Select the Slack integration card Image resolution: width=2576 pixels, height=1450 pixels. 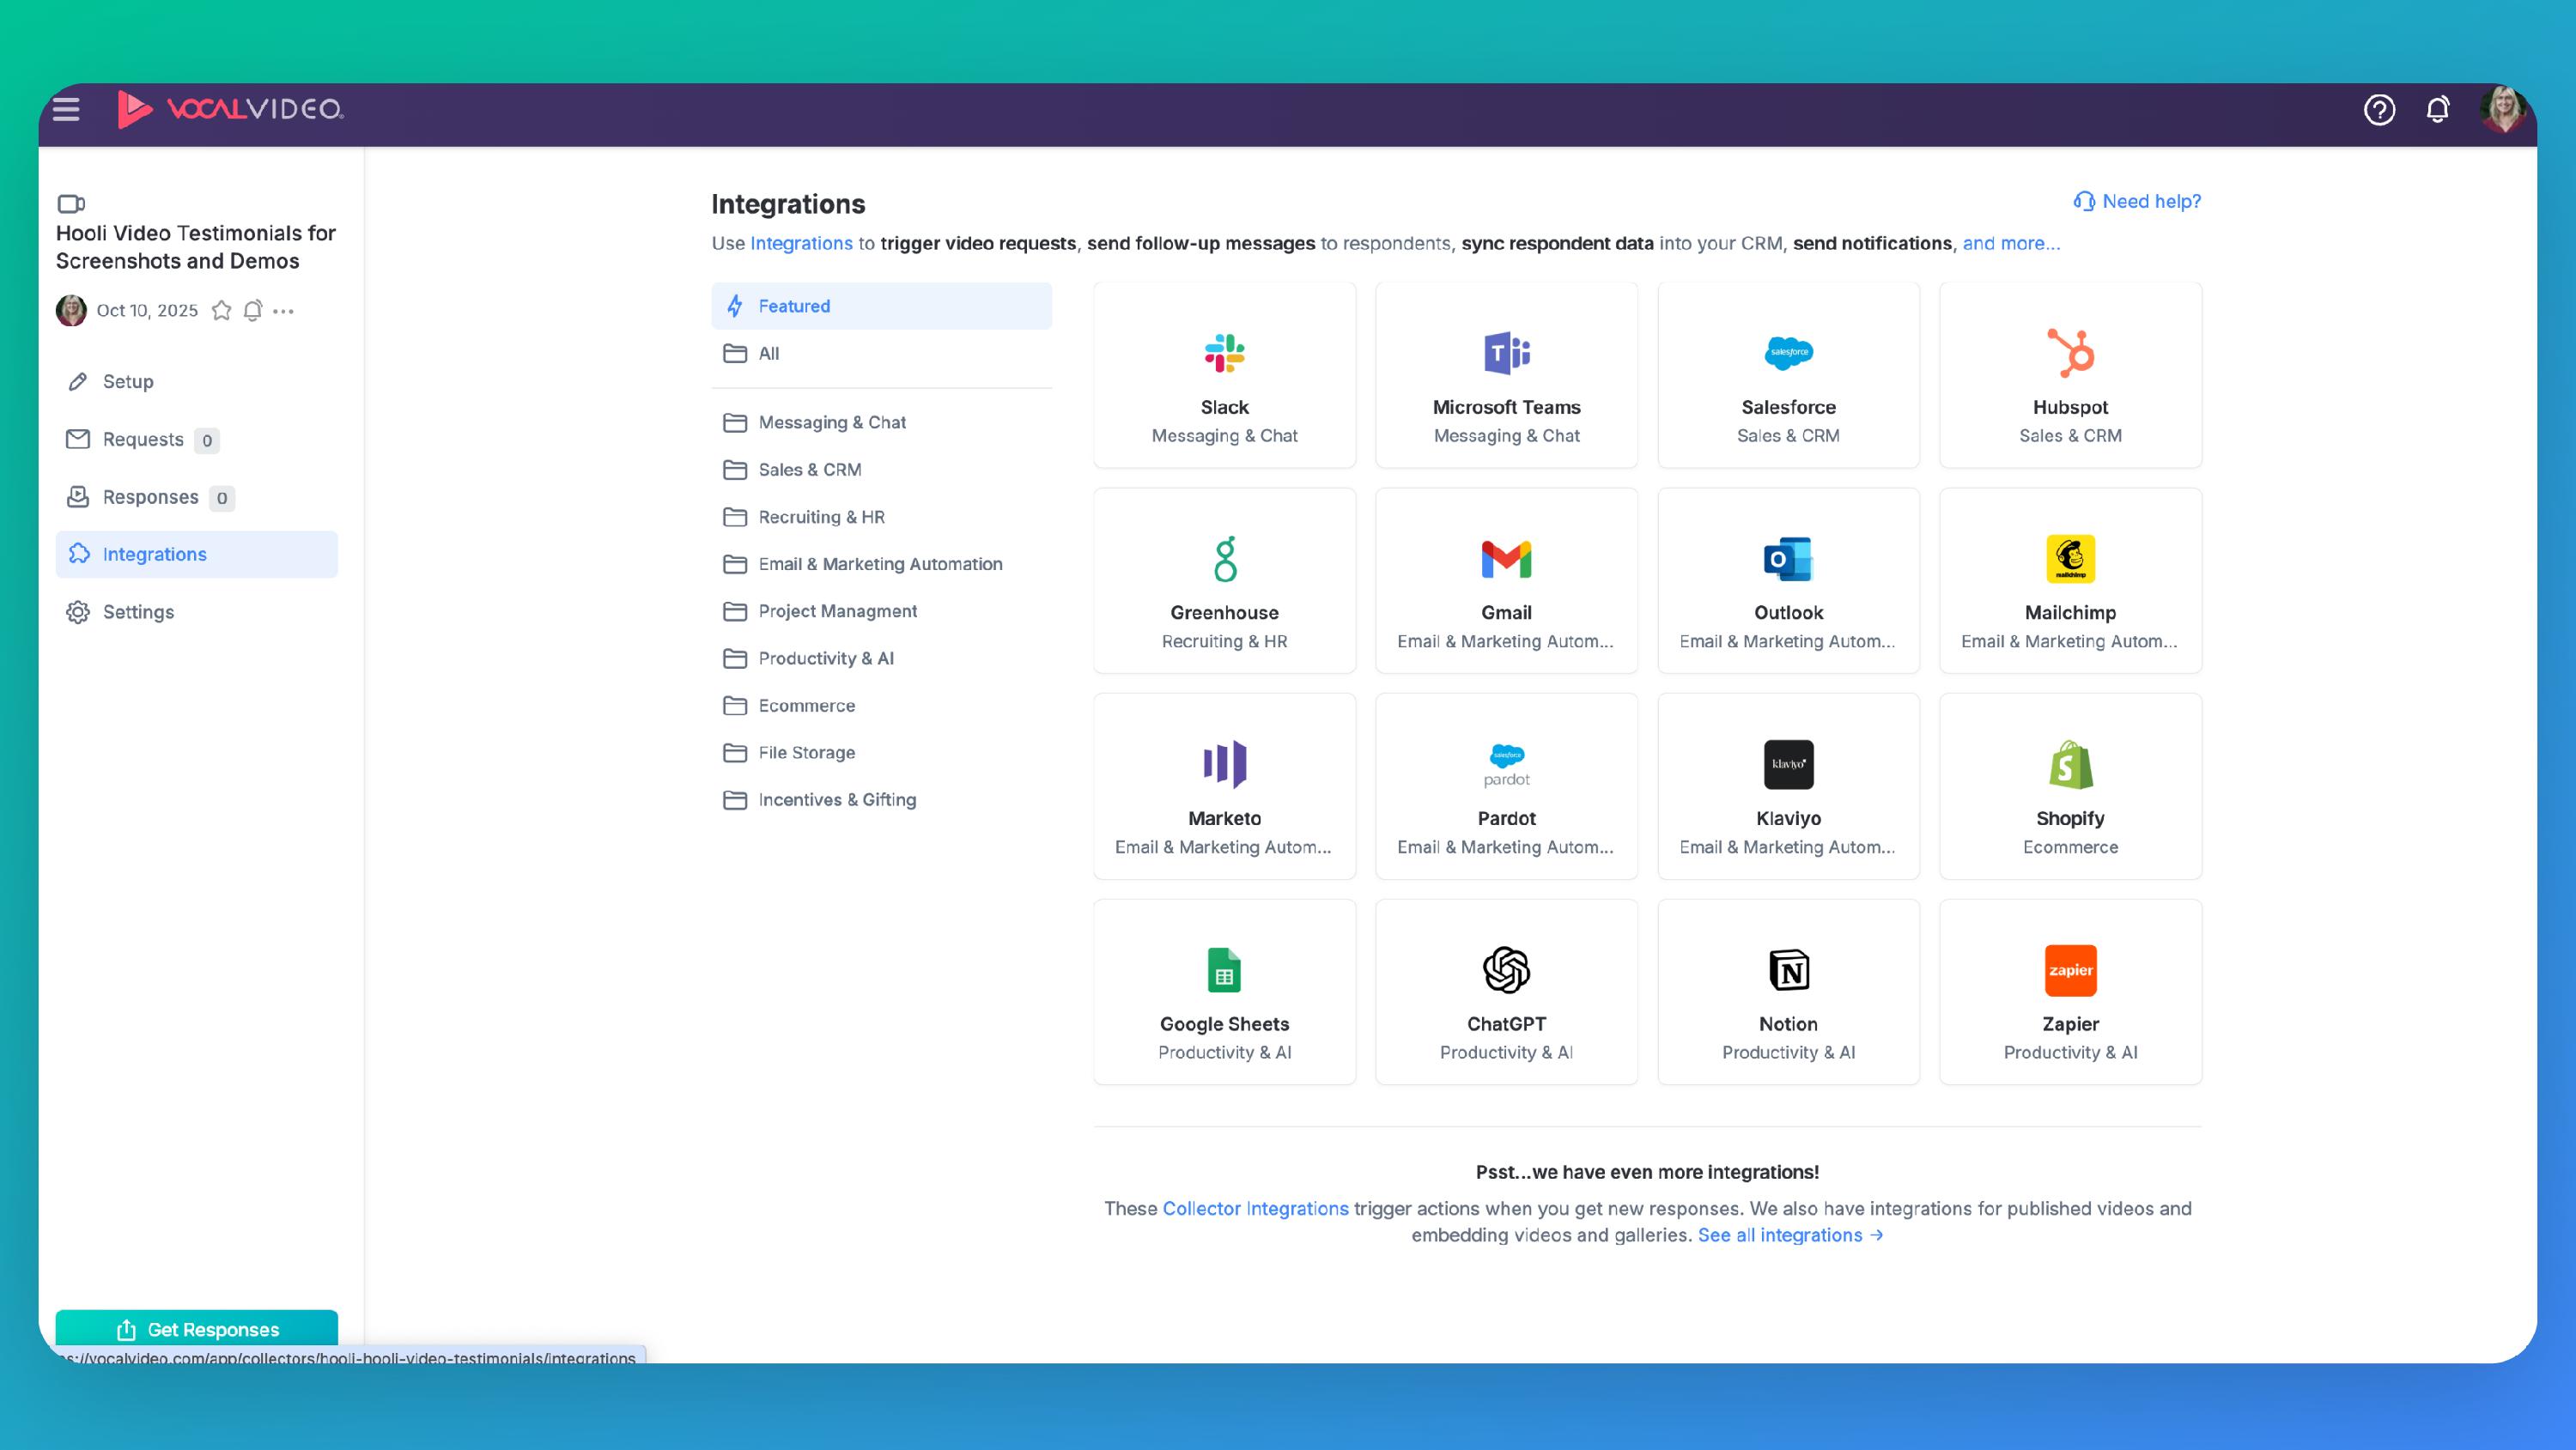click(x=1224, y=376)
